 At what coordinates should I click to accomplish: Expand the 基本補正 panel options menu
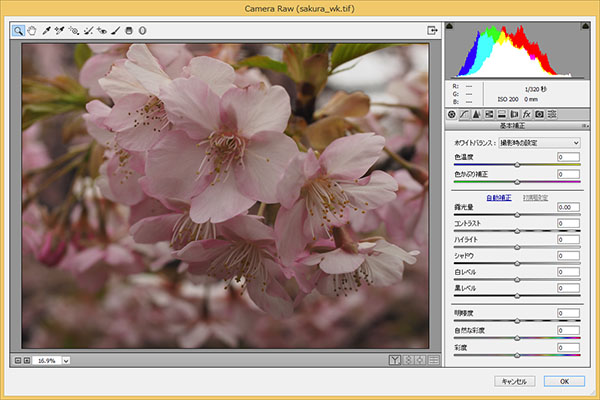click(584, 126)
